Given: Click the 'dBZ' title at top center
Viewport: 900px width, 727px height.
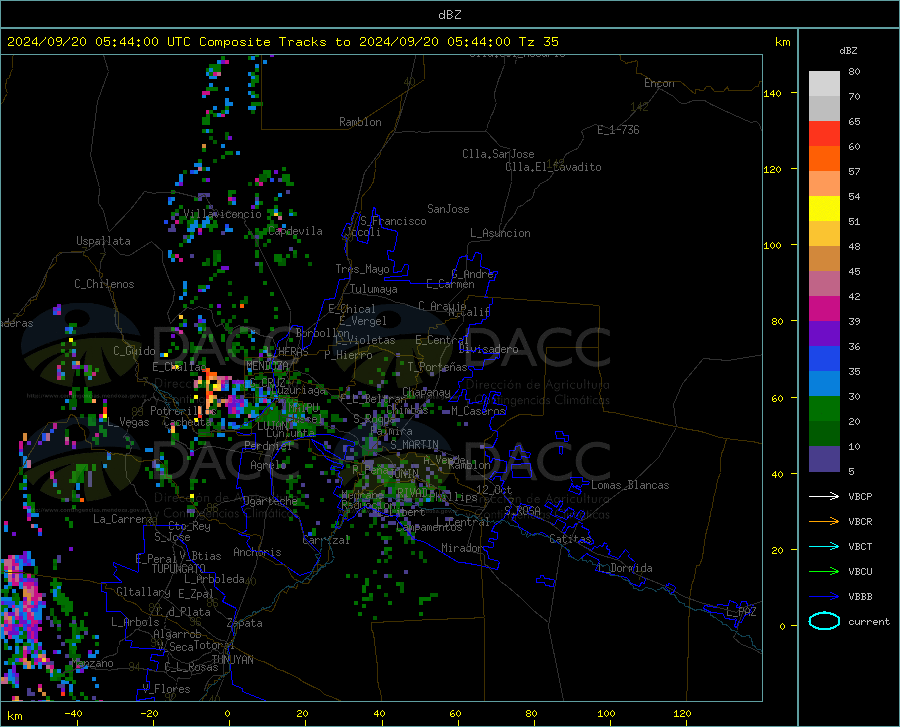Looking at the screenshot, I should pyautogui.click(x=450, y=15).
